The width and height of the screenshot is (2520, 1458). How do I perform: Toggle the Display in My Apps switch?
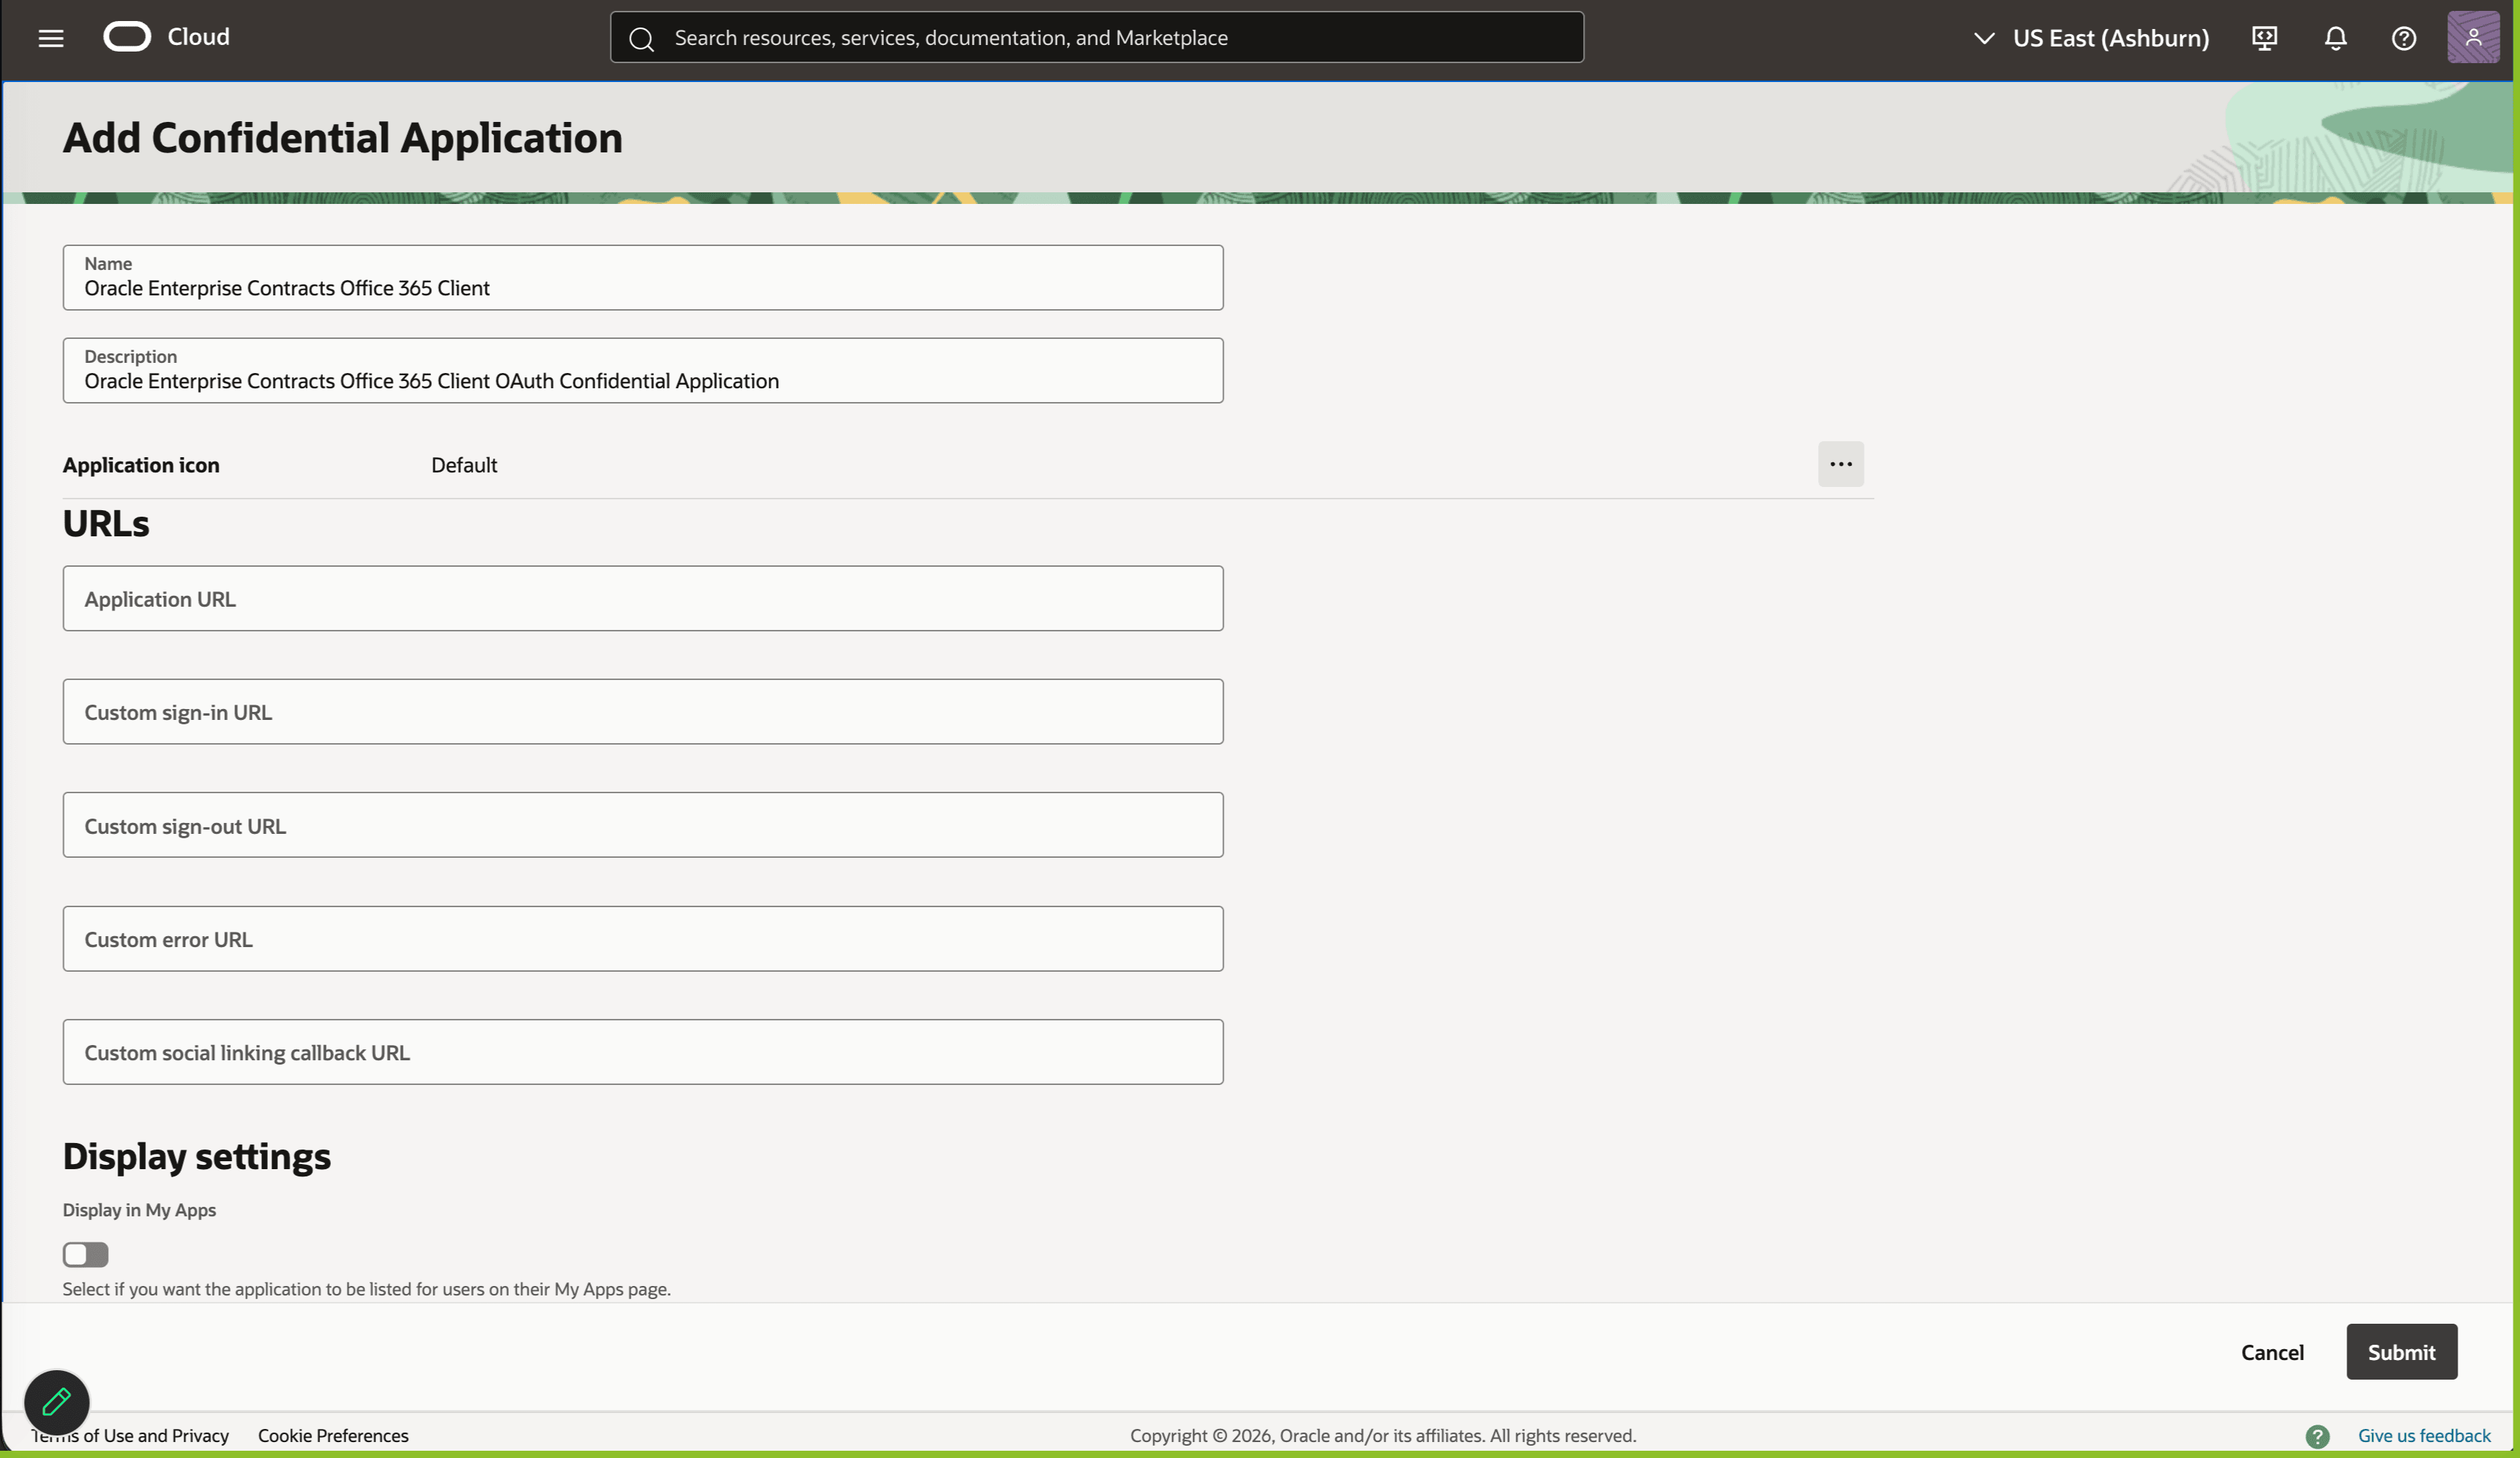click(x=85, y=1254)
